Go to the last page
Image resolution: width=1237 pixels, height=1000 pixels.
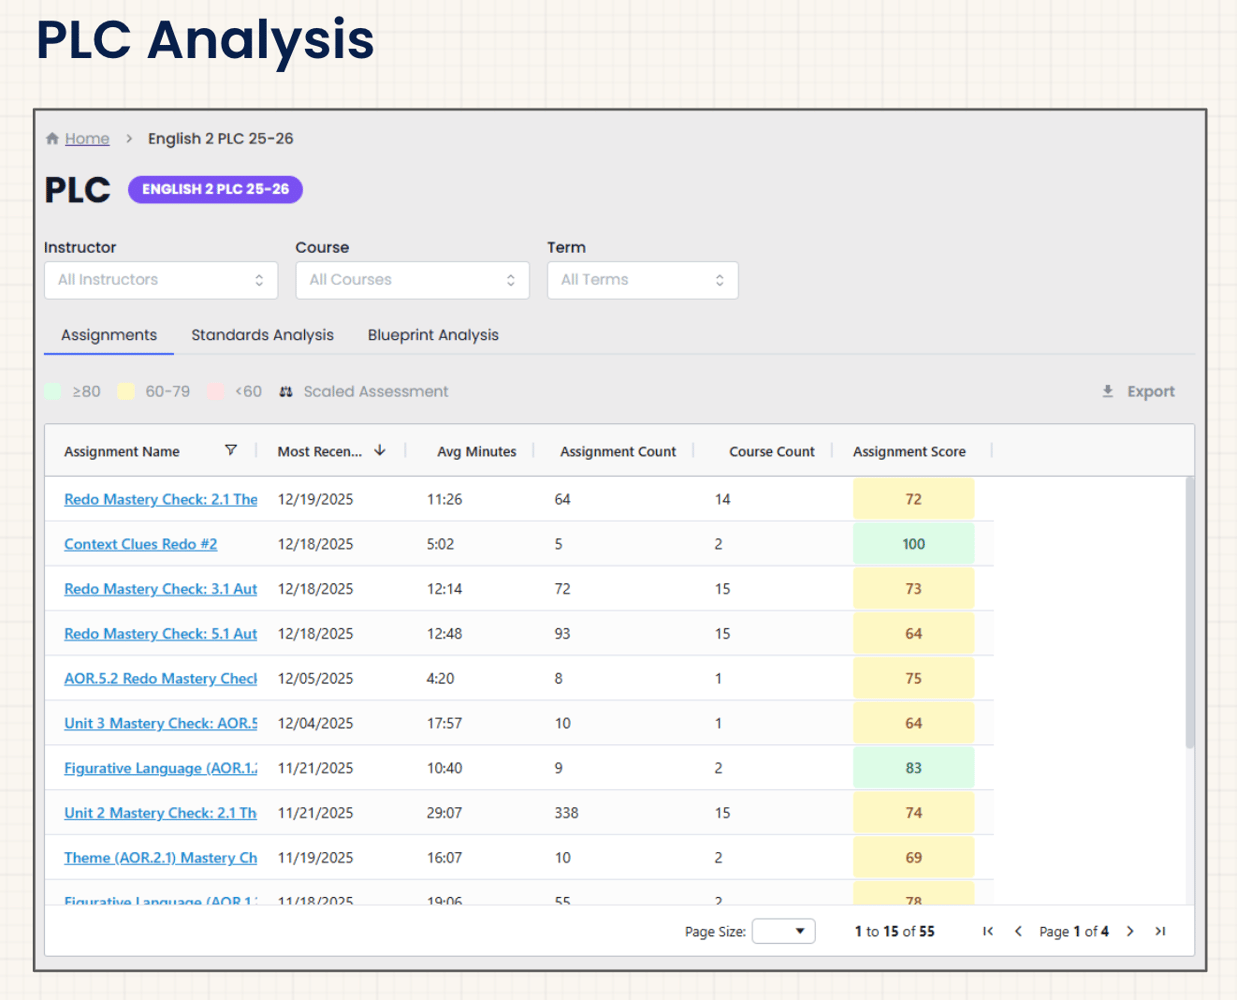pos(1160,931)
